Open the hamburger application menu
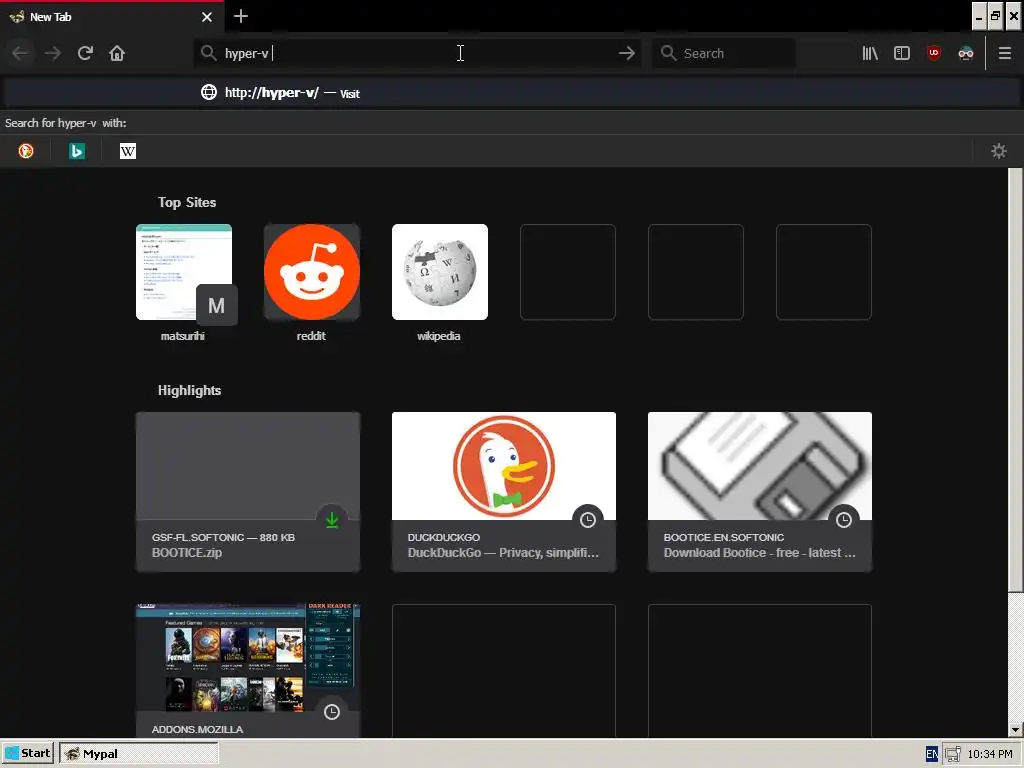Screen dimensions: 1024x768 tap(1004, 53)
